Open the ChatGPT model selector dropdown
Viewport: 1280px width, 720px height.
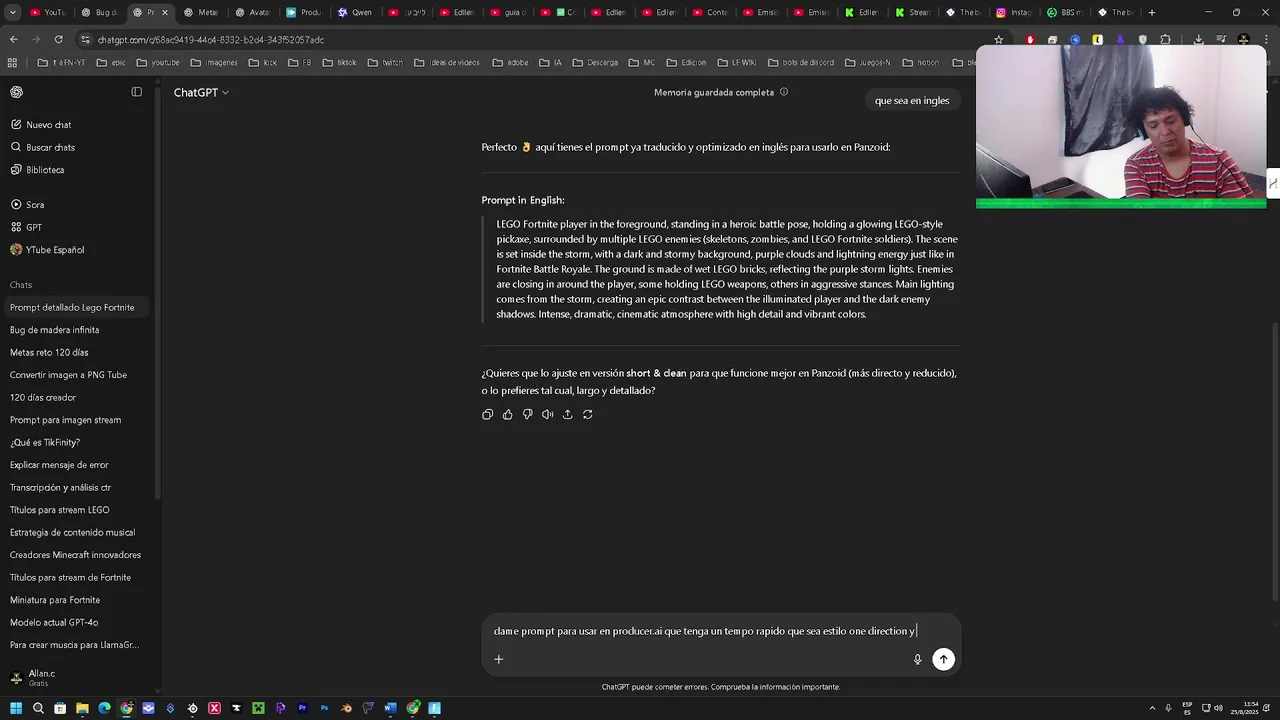pyautogui.click(x=201, y=92)
